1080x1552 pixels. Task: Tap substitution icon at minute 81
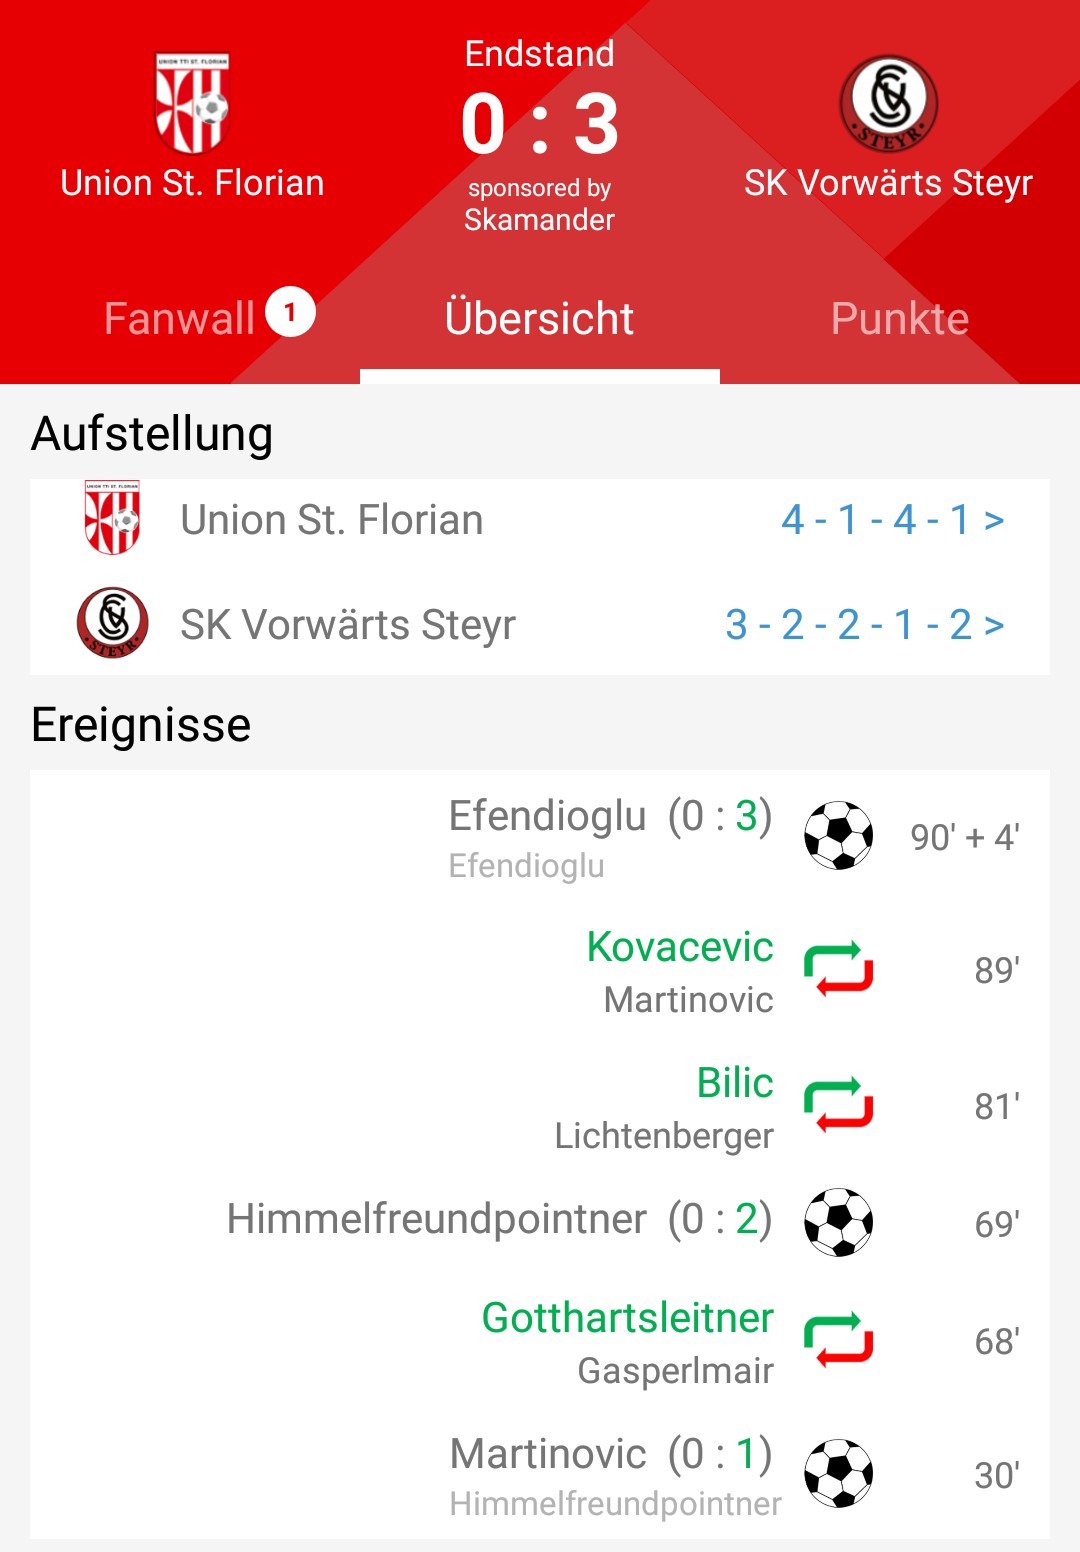click(838, 1105)
